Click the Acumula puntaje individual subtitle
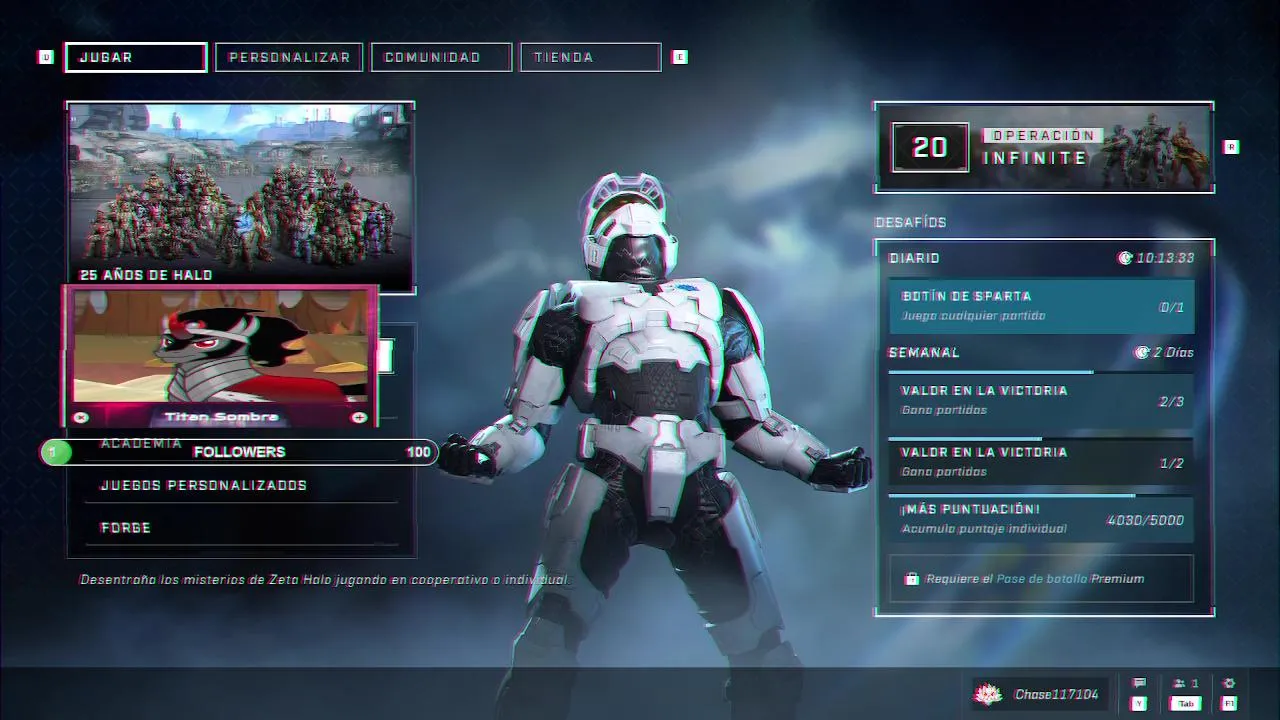This screenshot has height=720, width=1280. [984, 528]
